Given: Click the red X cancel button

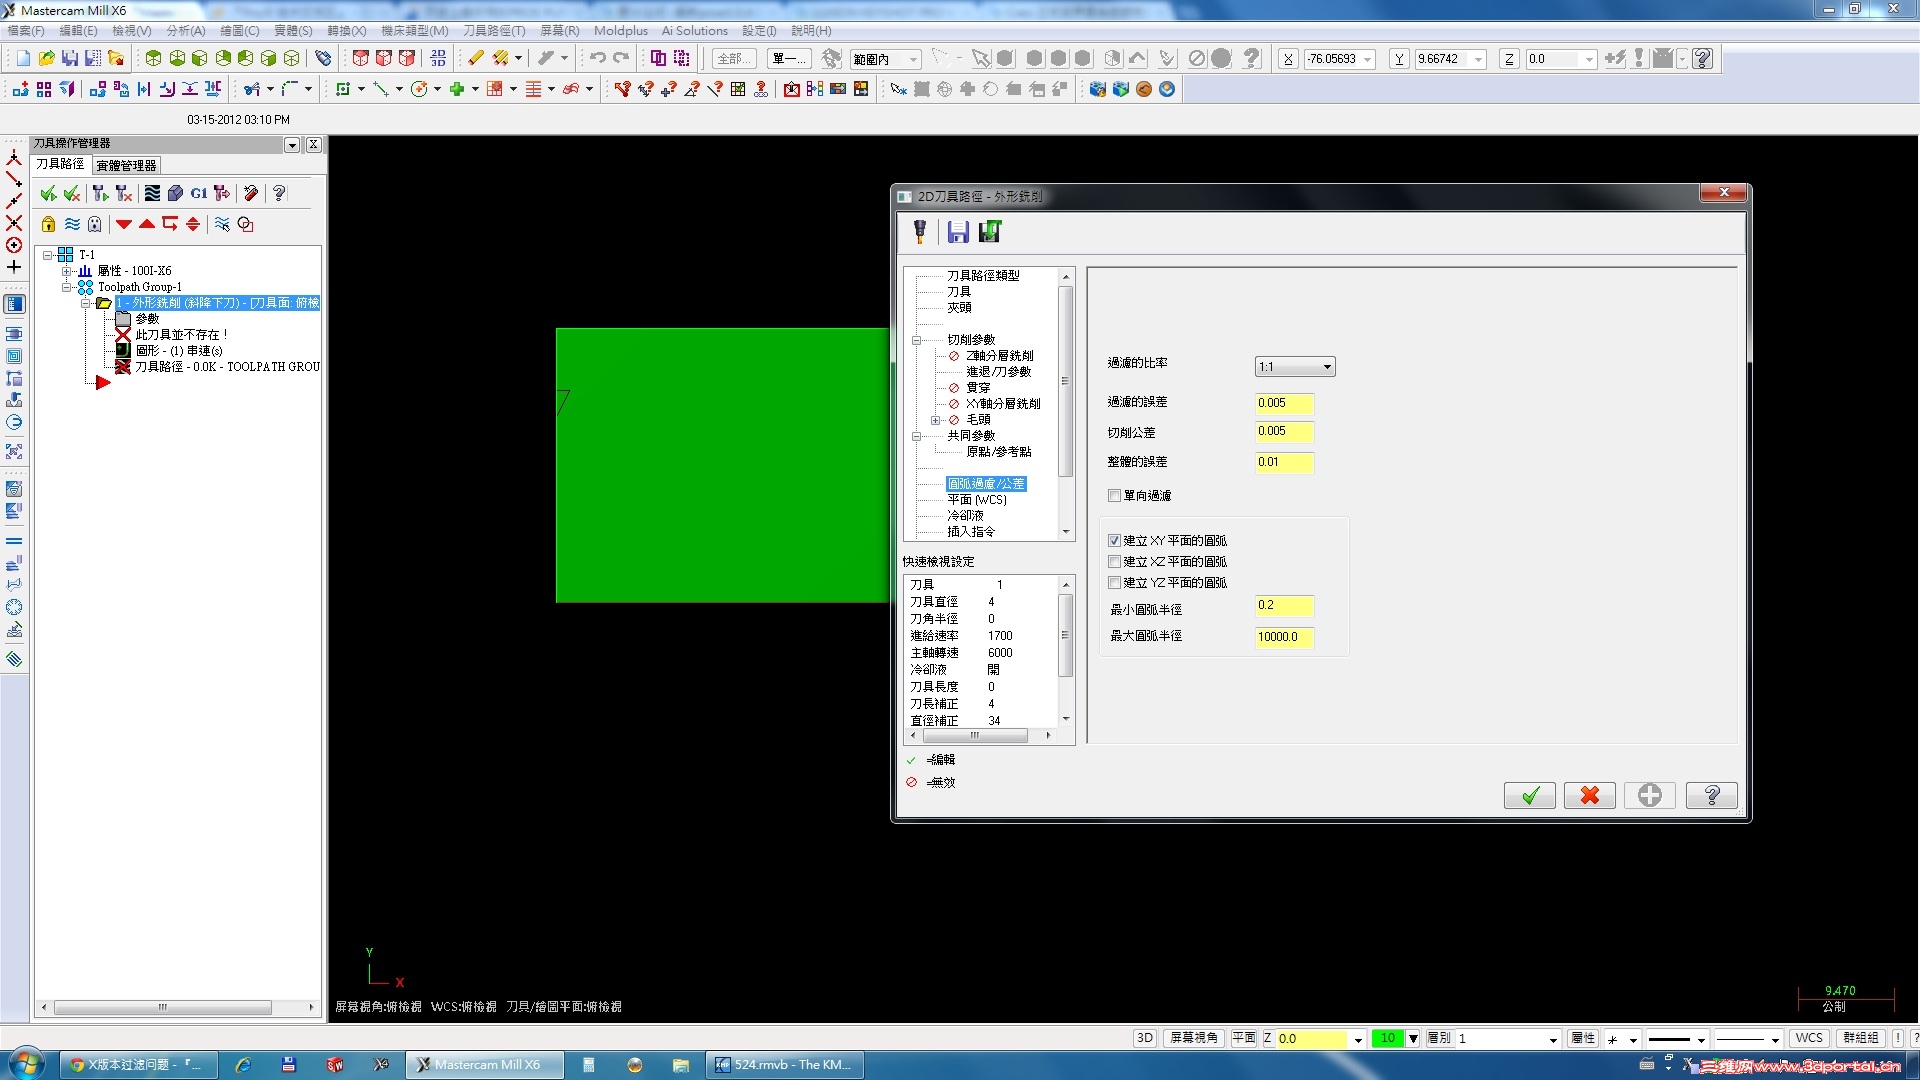Looking at the screenshot, I should point(1589,795).
